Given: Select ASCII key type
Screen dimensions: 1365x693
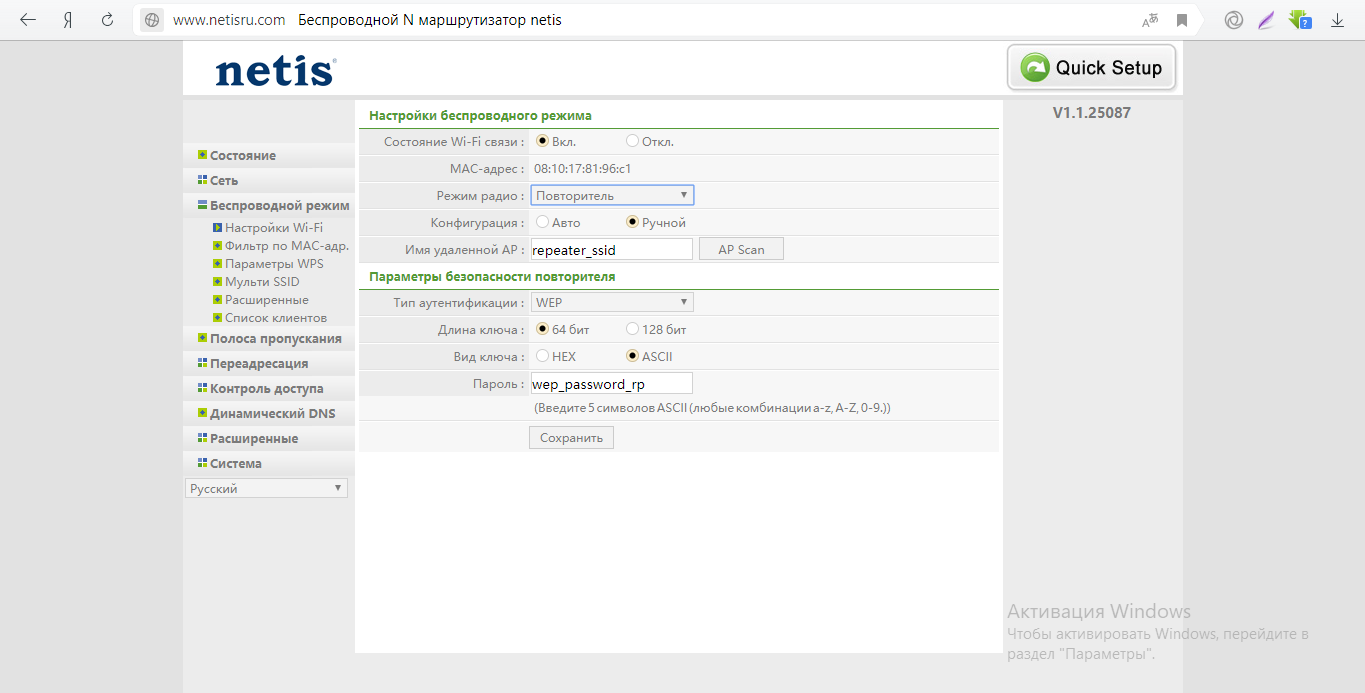Looking at the screenshot, I should click(x=632, y=355).
